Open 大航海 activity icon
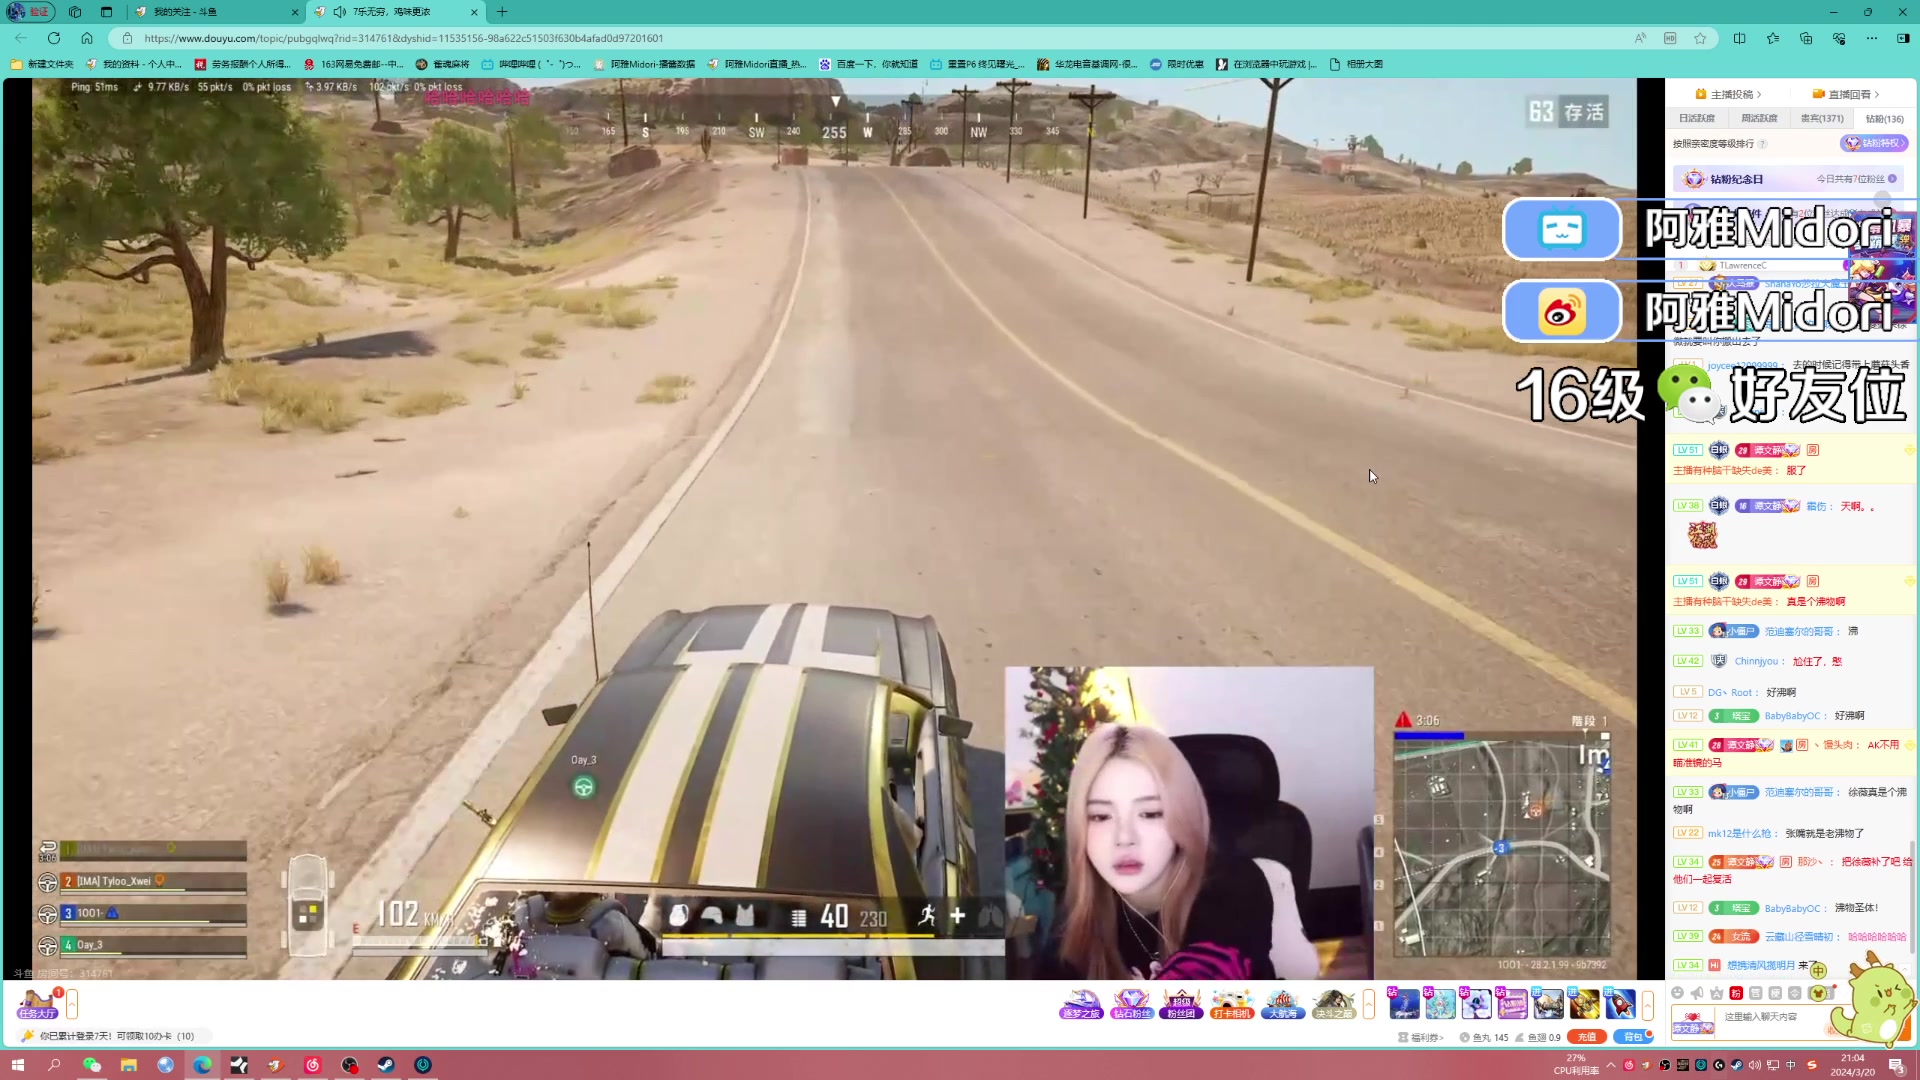The width and height of the screenshot is (1920, 1080). click(x=1282, y=1004)
